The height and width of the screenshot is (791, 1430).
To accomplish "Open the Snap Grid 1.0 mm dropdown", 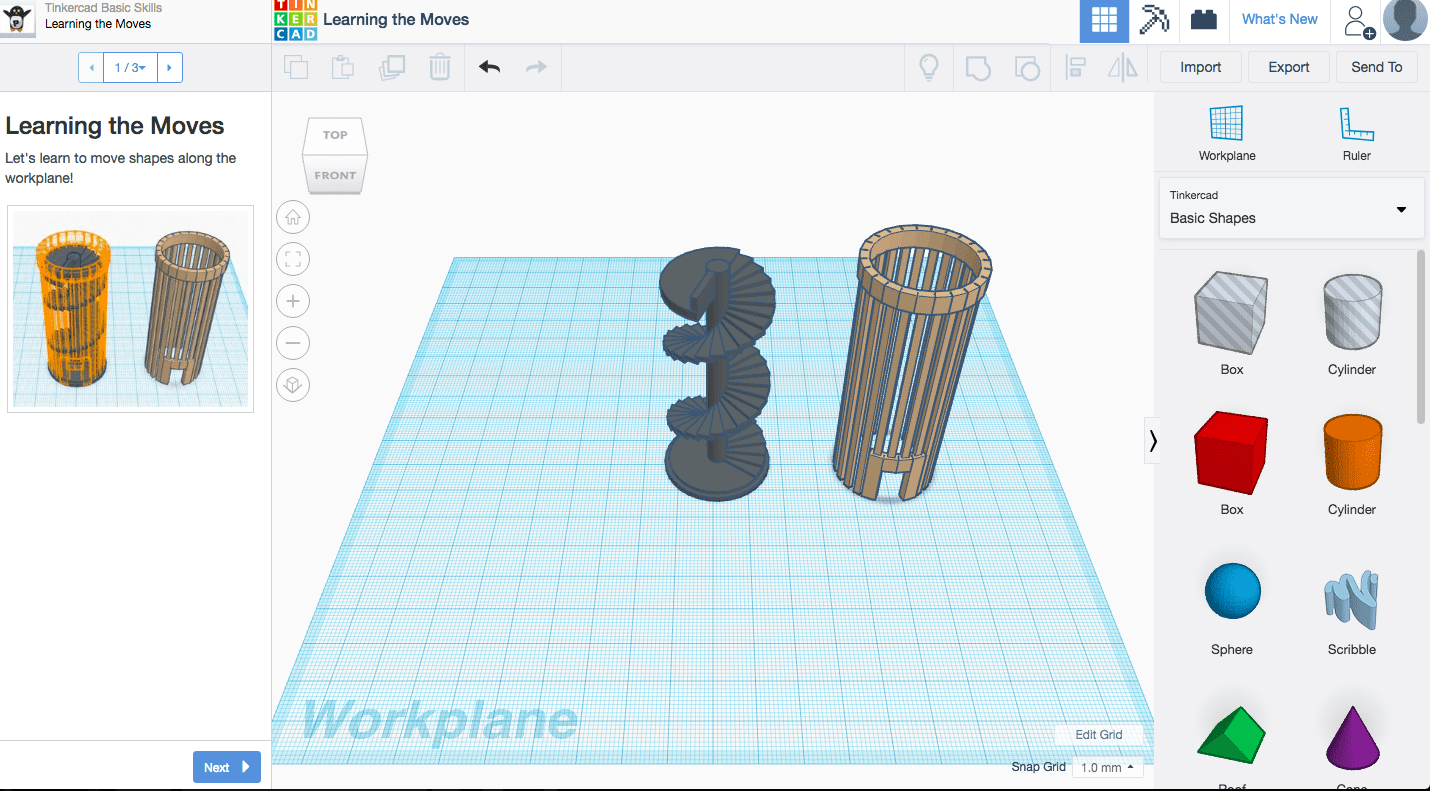I will coord(1107,768).
